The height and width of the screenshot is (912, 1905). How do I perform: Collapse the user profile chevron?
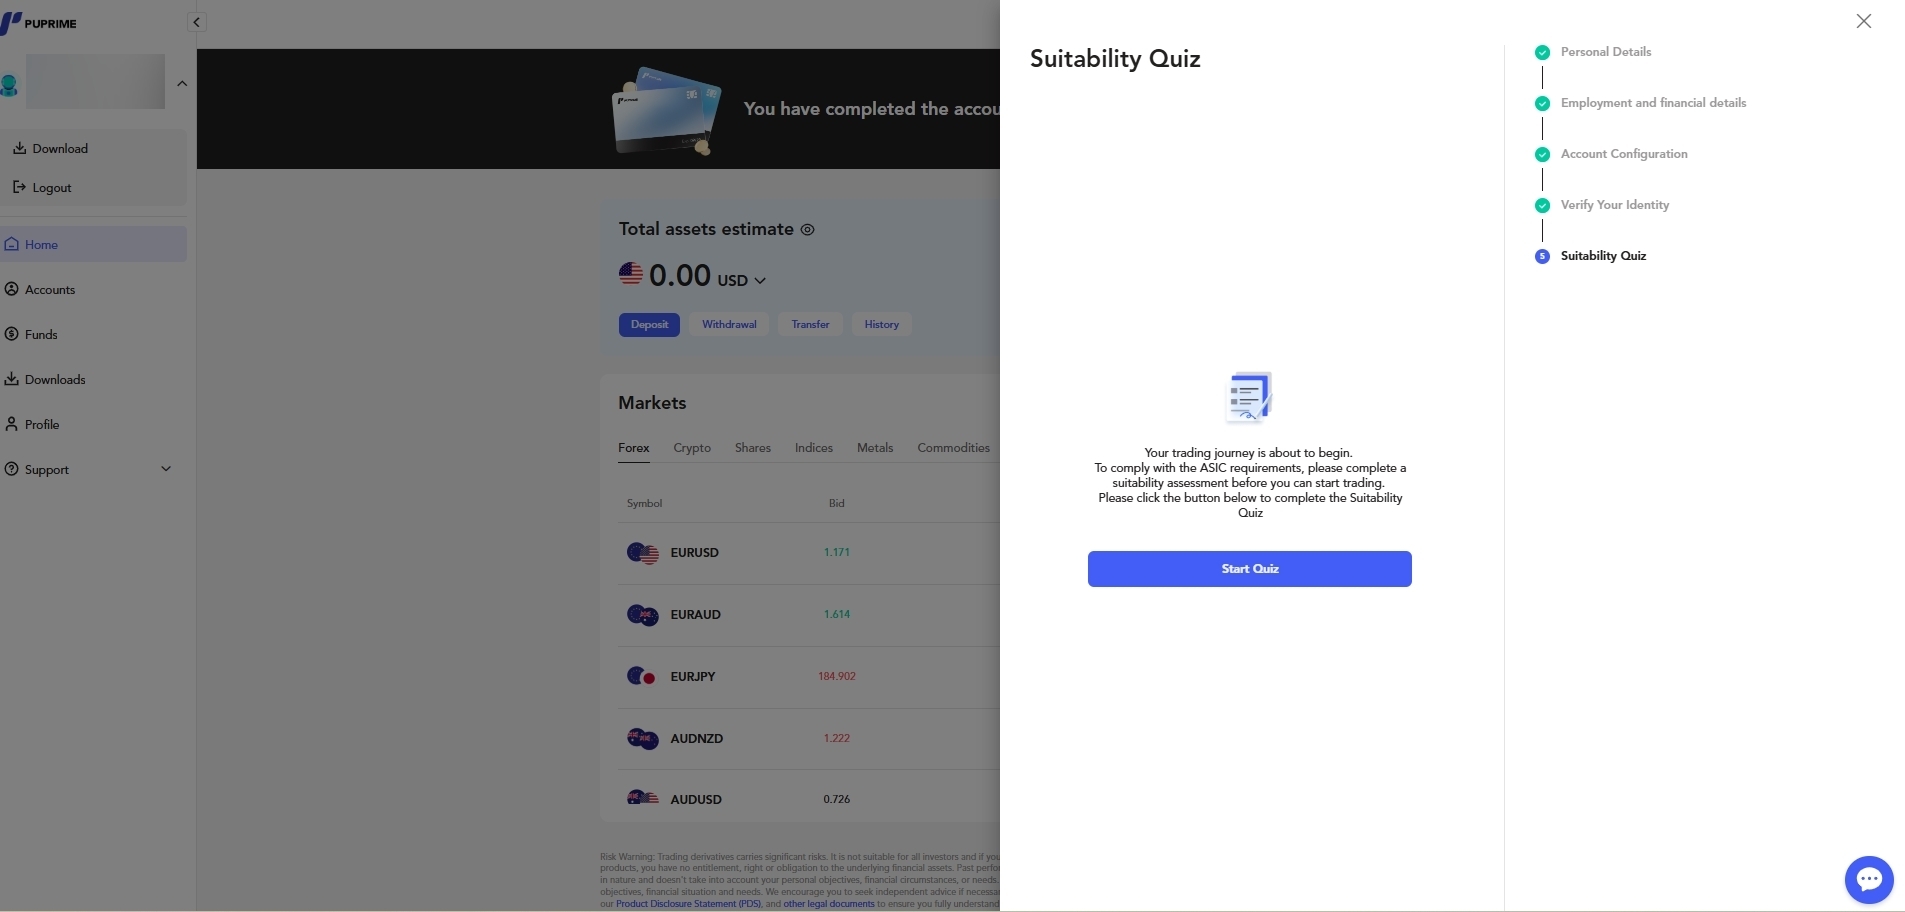(182, 83)
